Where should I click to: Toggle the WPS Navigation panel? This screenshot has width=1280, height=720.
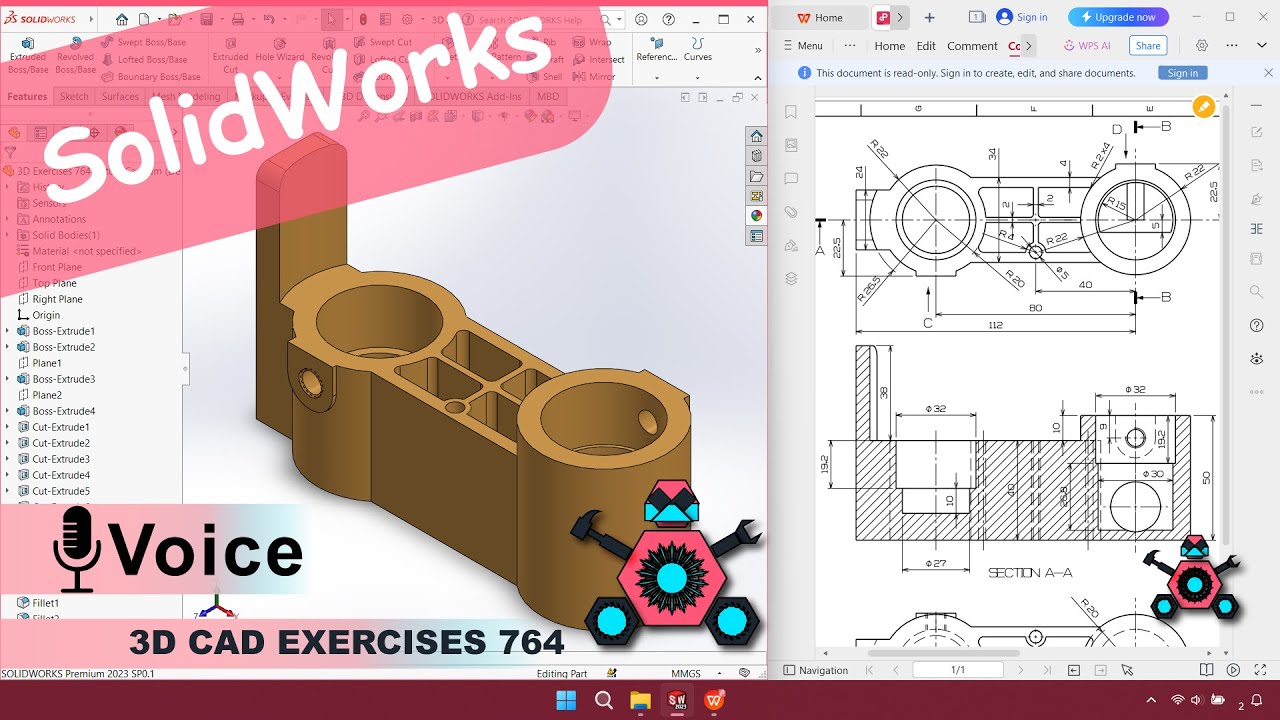pos(816,670)
